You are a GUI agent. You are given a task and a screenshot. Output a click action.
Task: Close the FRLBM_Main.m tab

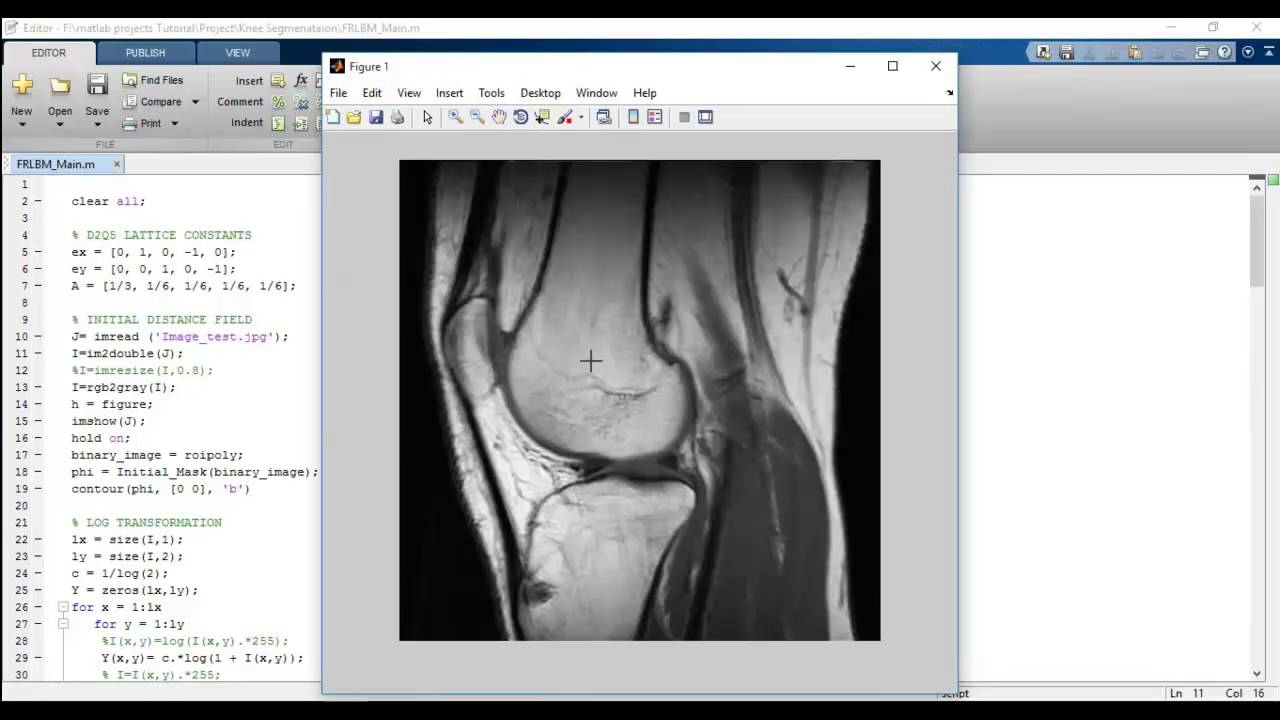pyautogui.click(x=116, y=164)
